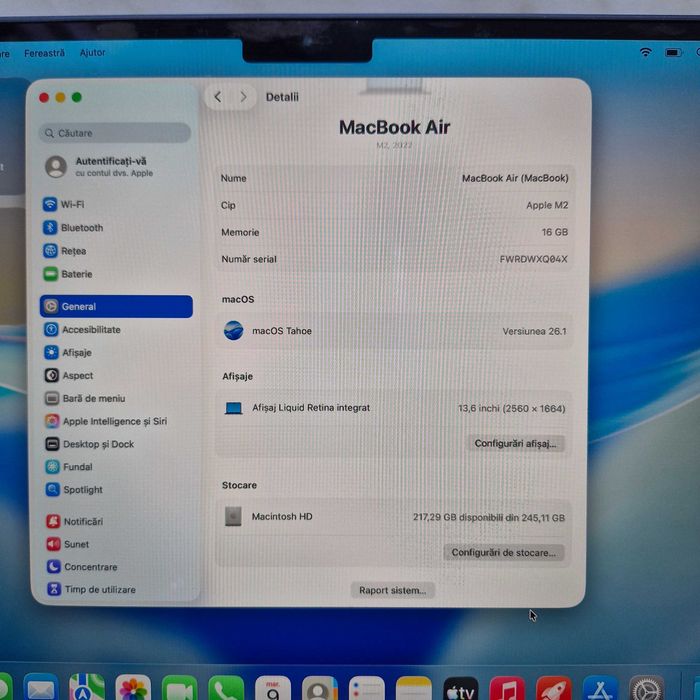Open Sunet settings in the sidebar
The width and height of the screenshot is (700, 700).
point(67,544)
